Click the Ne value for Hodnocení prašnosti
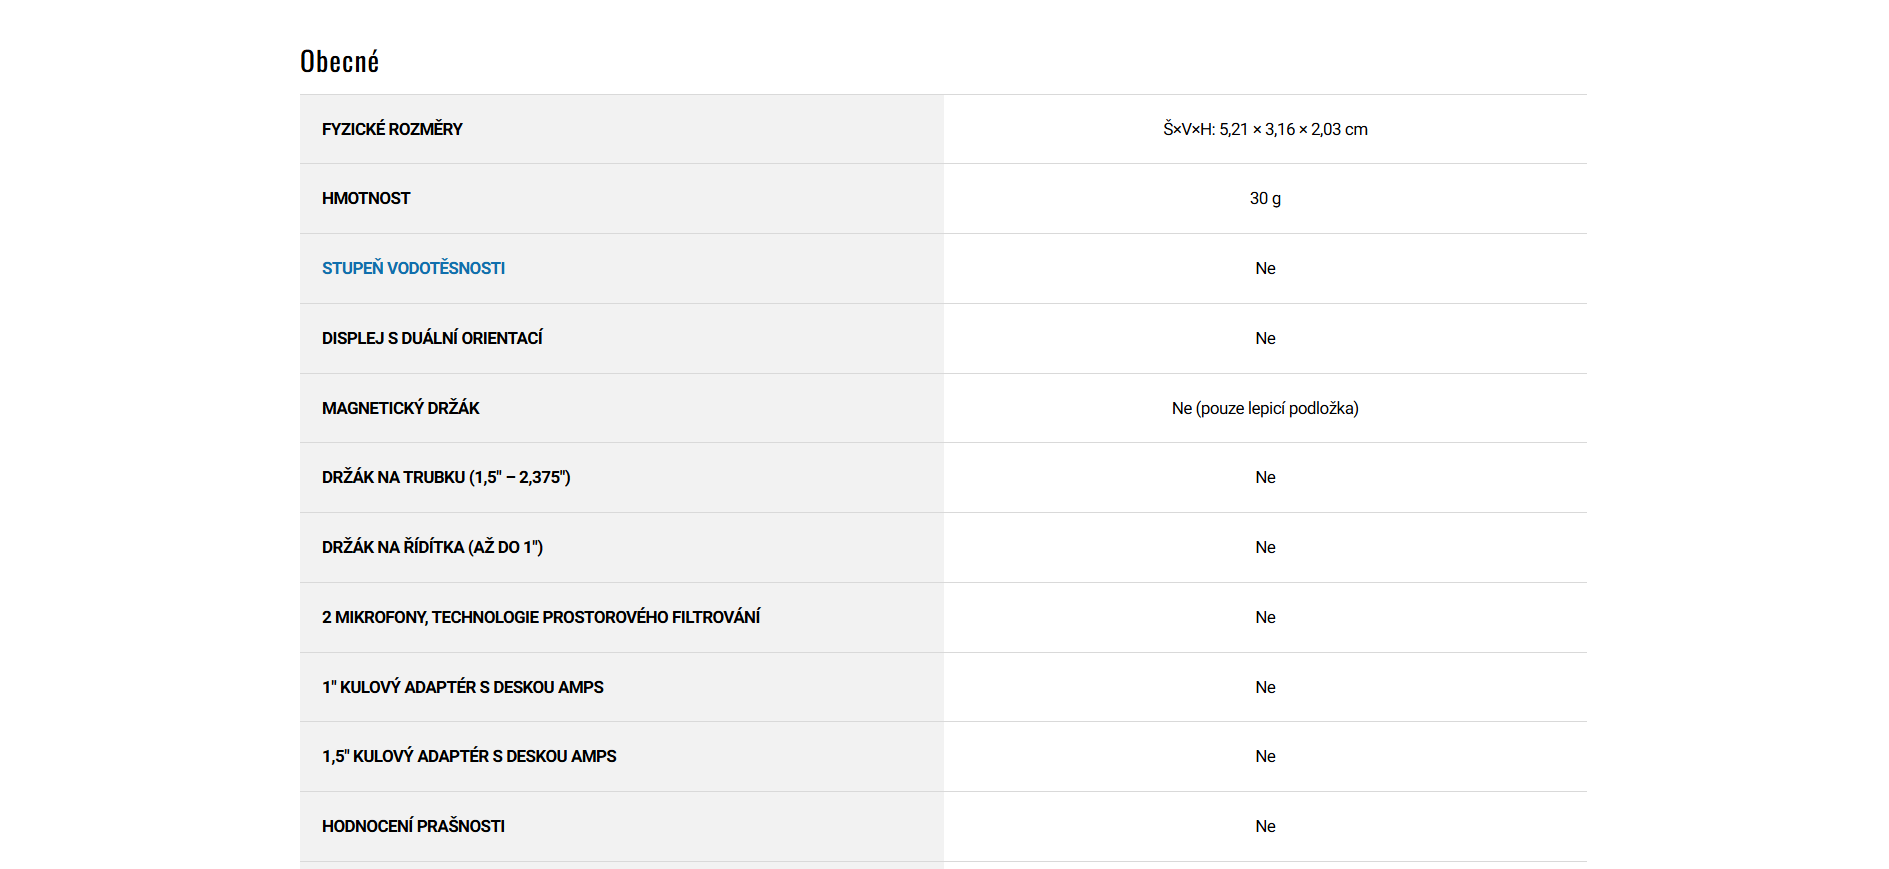The height and width of the screenshot is (869, 1889). tap(1265, 826)
